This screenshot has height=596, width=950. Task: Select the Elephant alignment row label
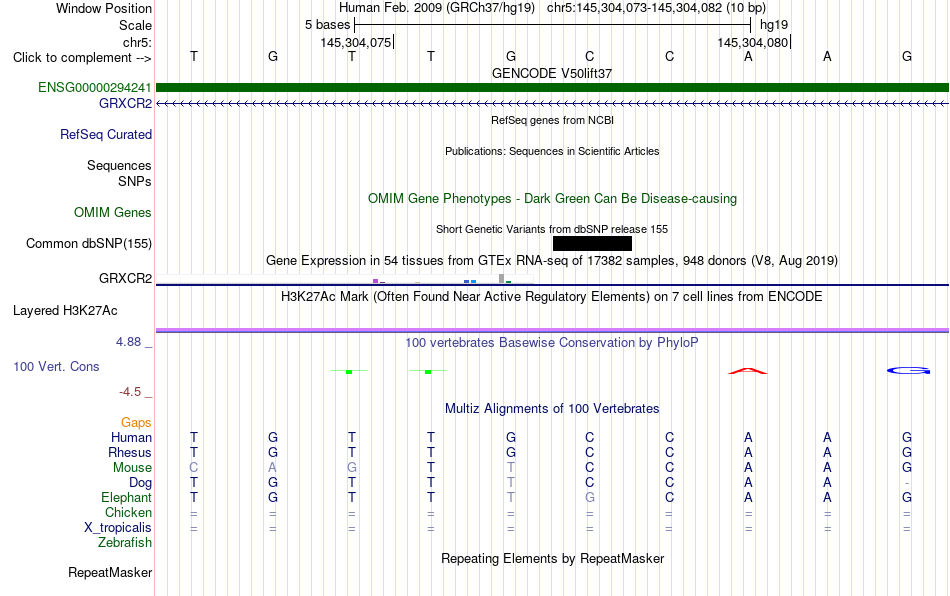[x=126, y=497]
